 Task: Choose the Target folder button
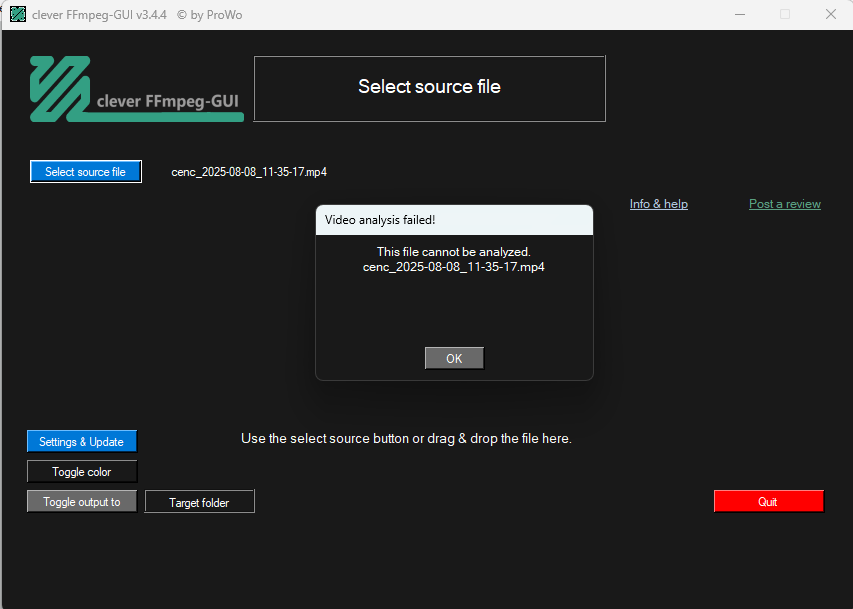click(199, 502)
